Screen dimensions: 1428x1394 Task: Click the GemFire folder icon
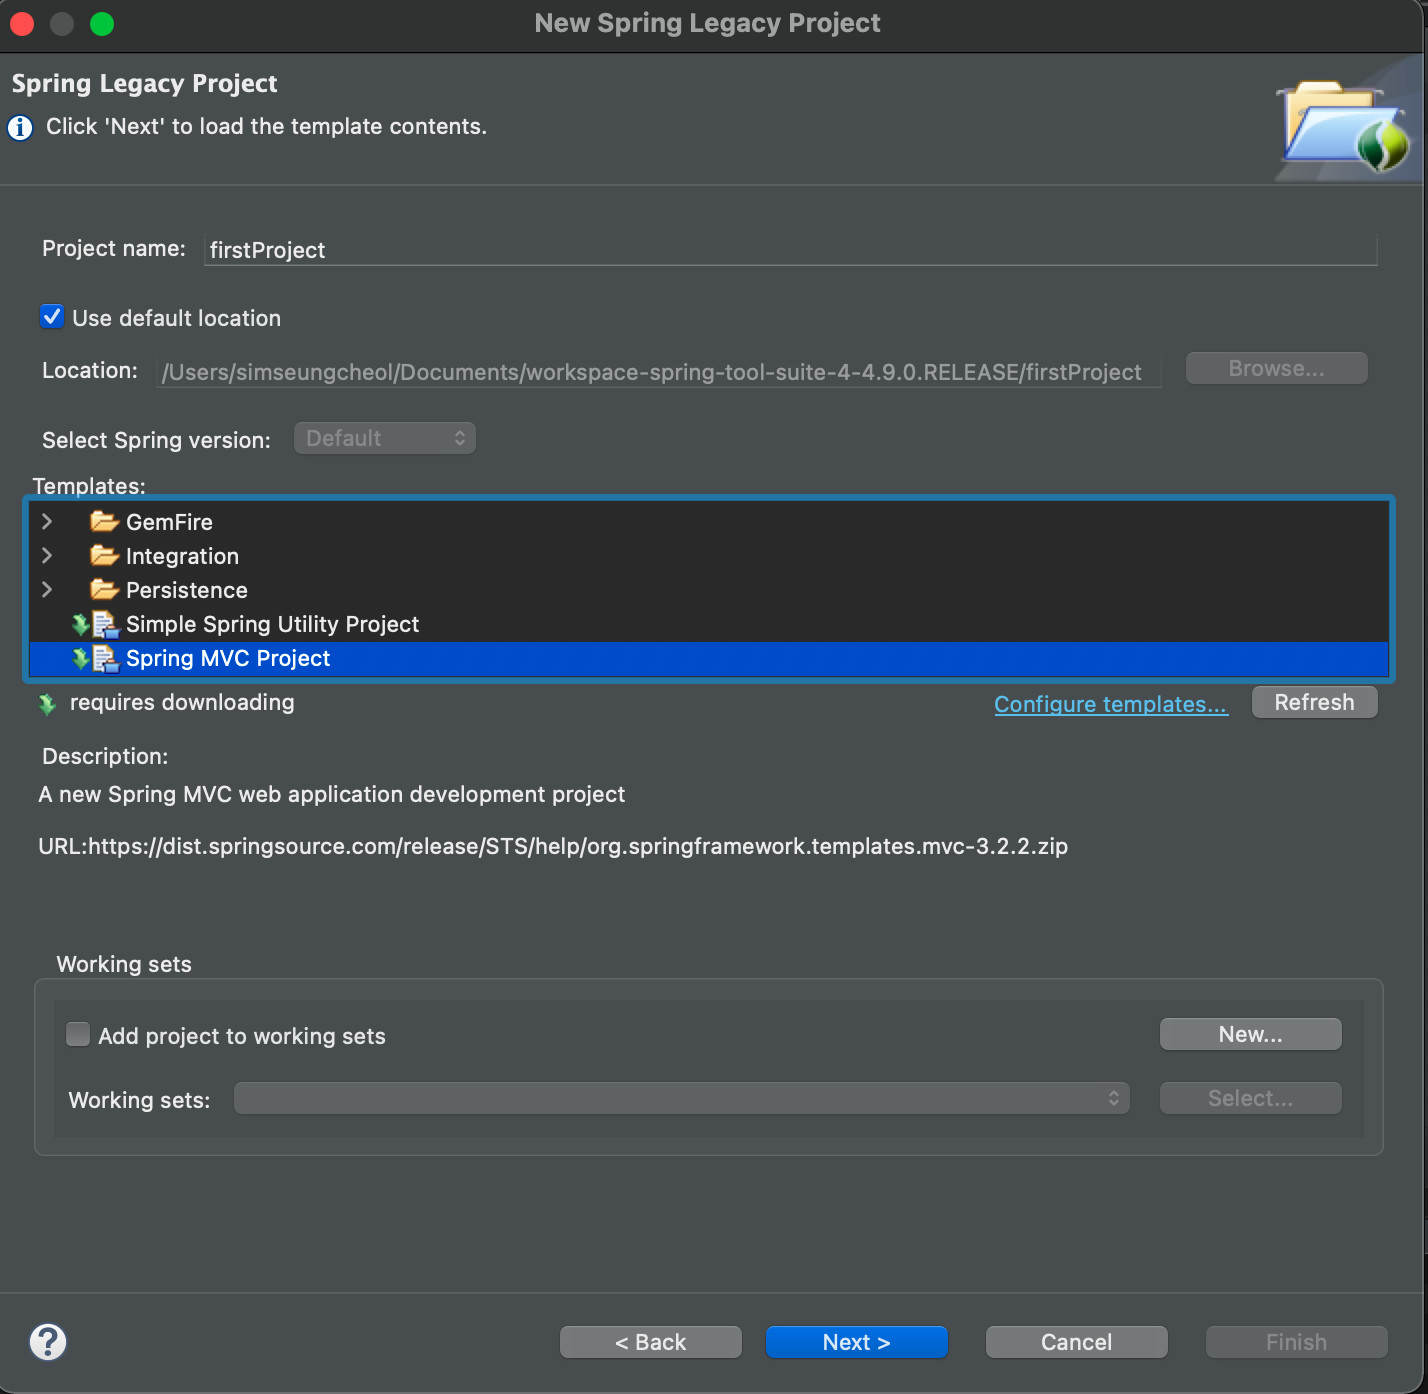click(x=104, y=521)
